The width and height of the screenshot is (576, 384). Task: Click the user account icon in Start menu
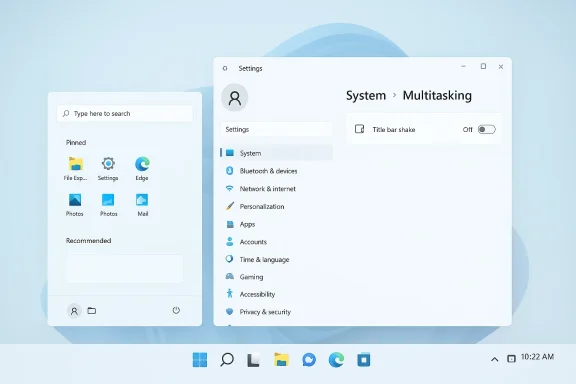click(x=74, y=311)
